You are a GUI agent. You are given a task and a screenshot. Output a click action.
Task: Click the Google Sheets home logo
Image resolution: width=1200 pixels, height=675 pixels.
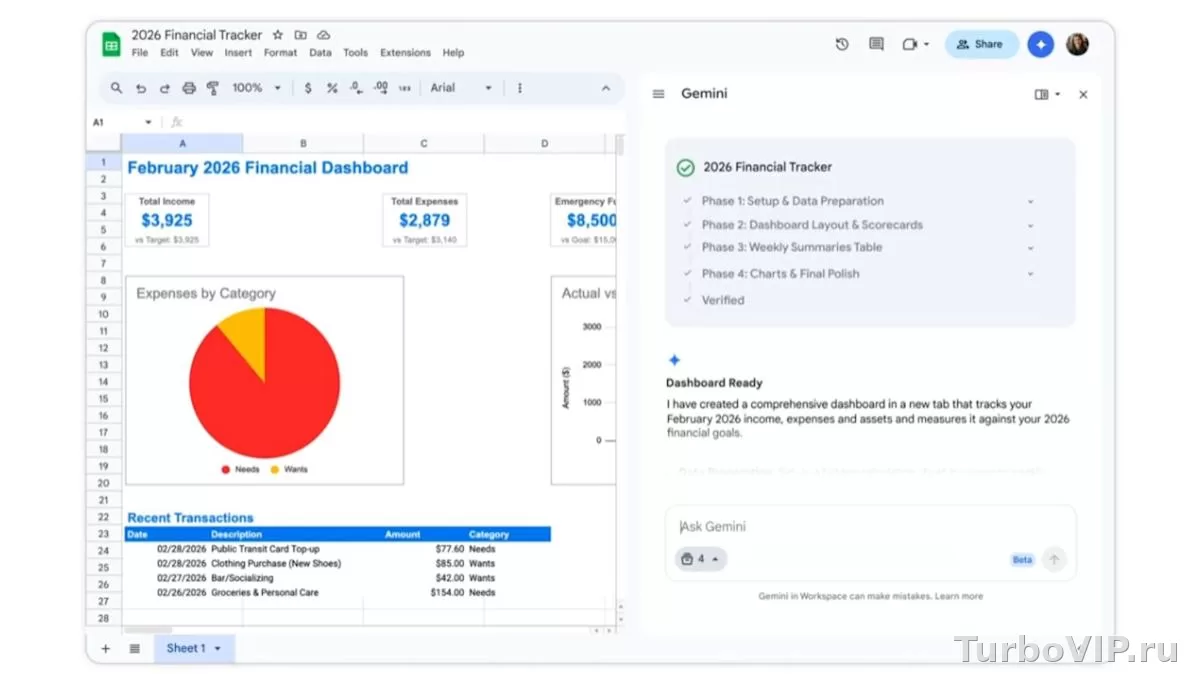point(111,44)
